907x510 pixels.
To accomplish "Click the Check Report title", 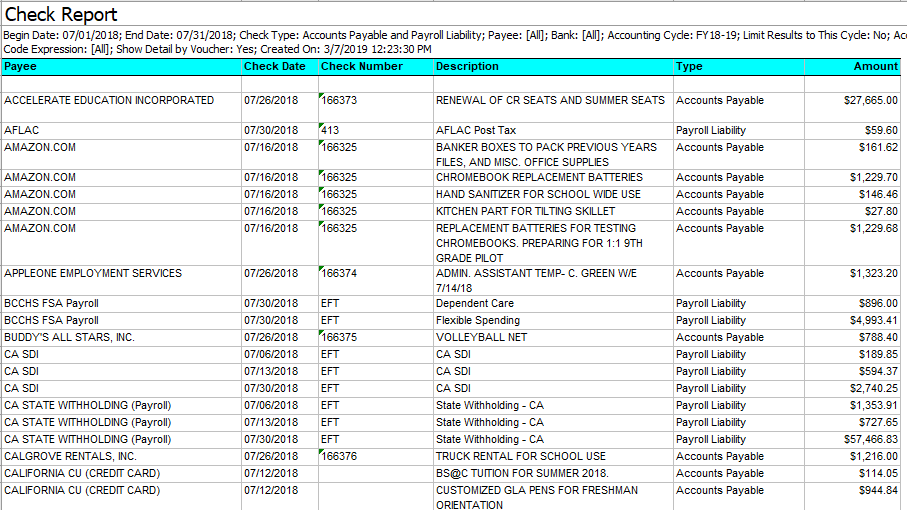I will (x=61, y=14).
